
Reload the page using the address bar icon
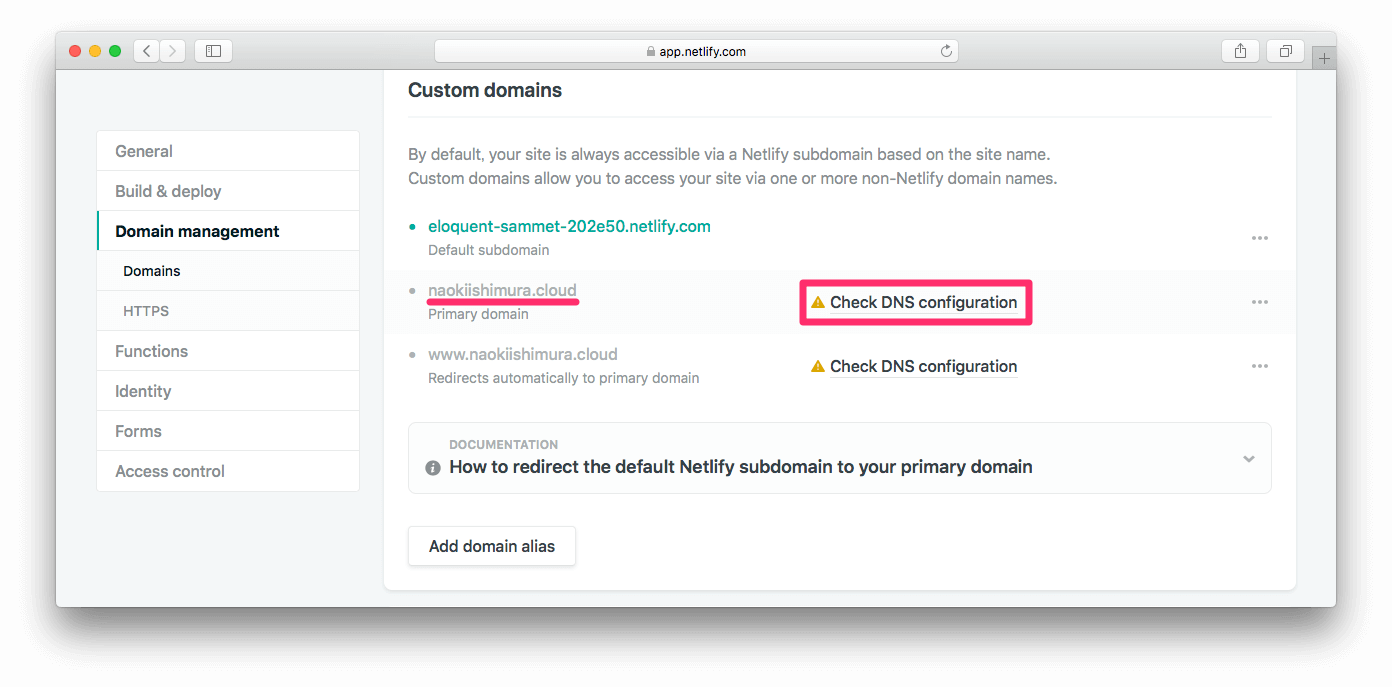tap(946, 51)
